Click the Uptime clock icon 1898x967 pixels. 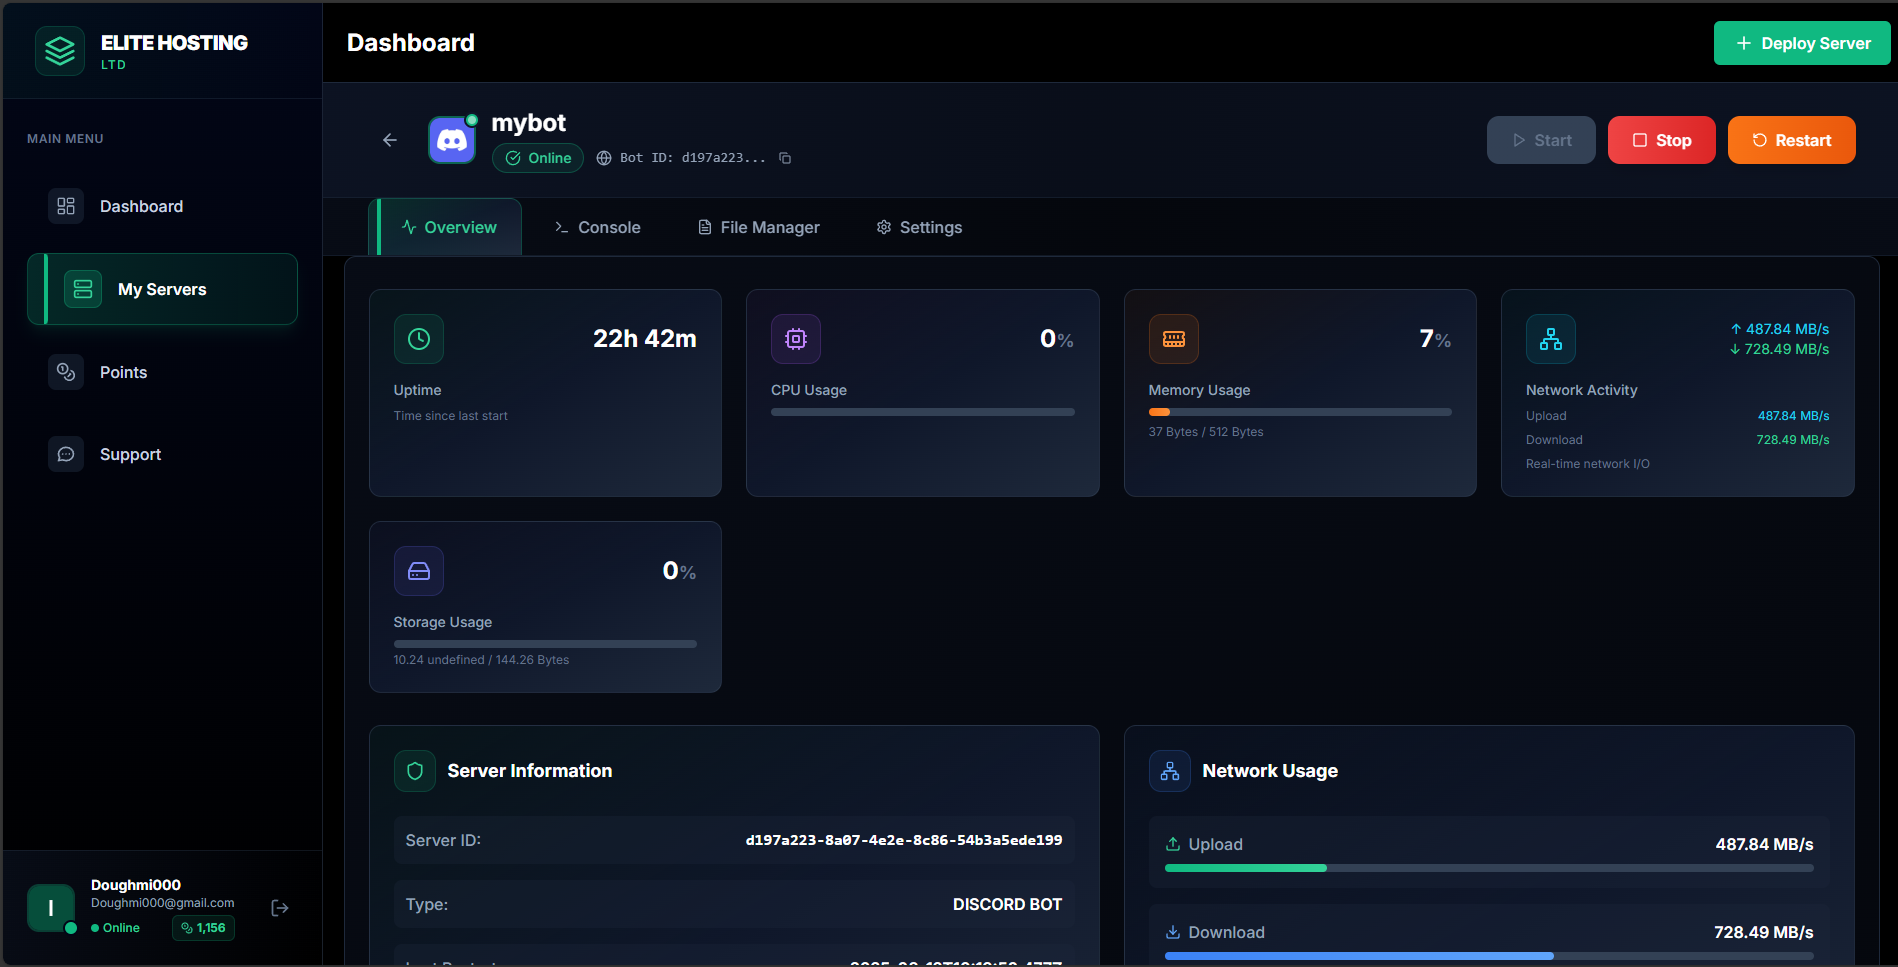[x=419, y=339]
